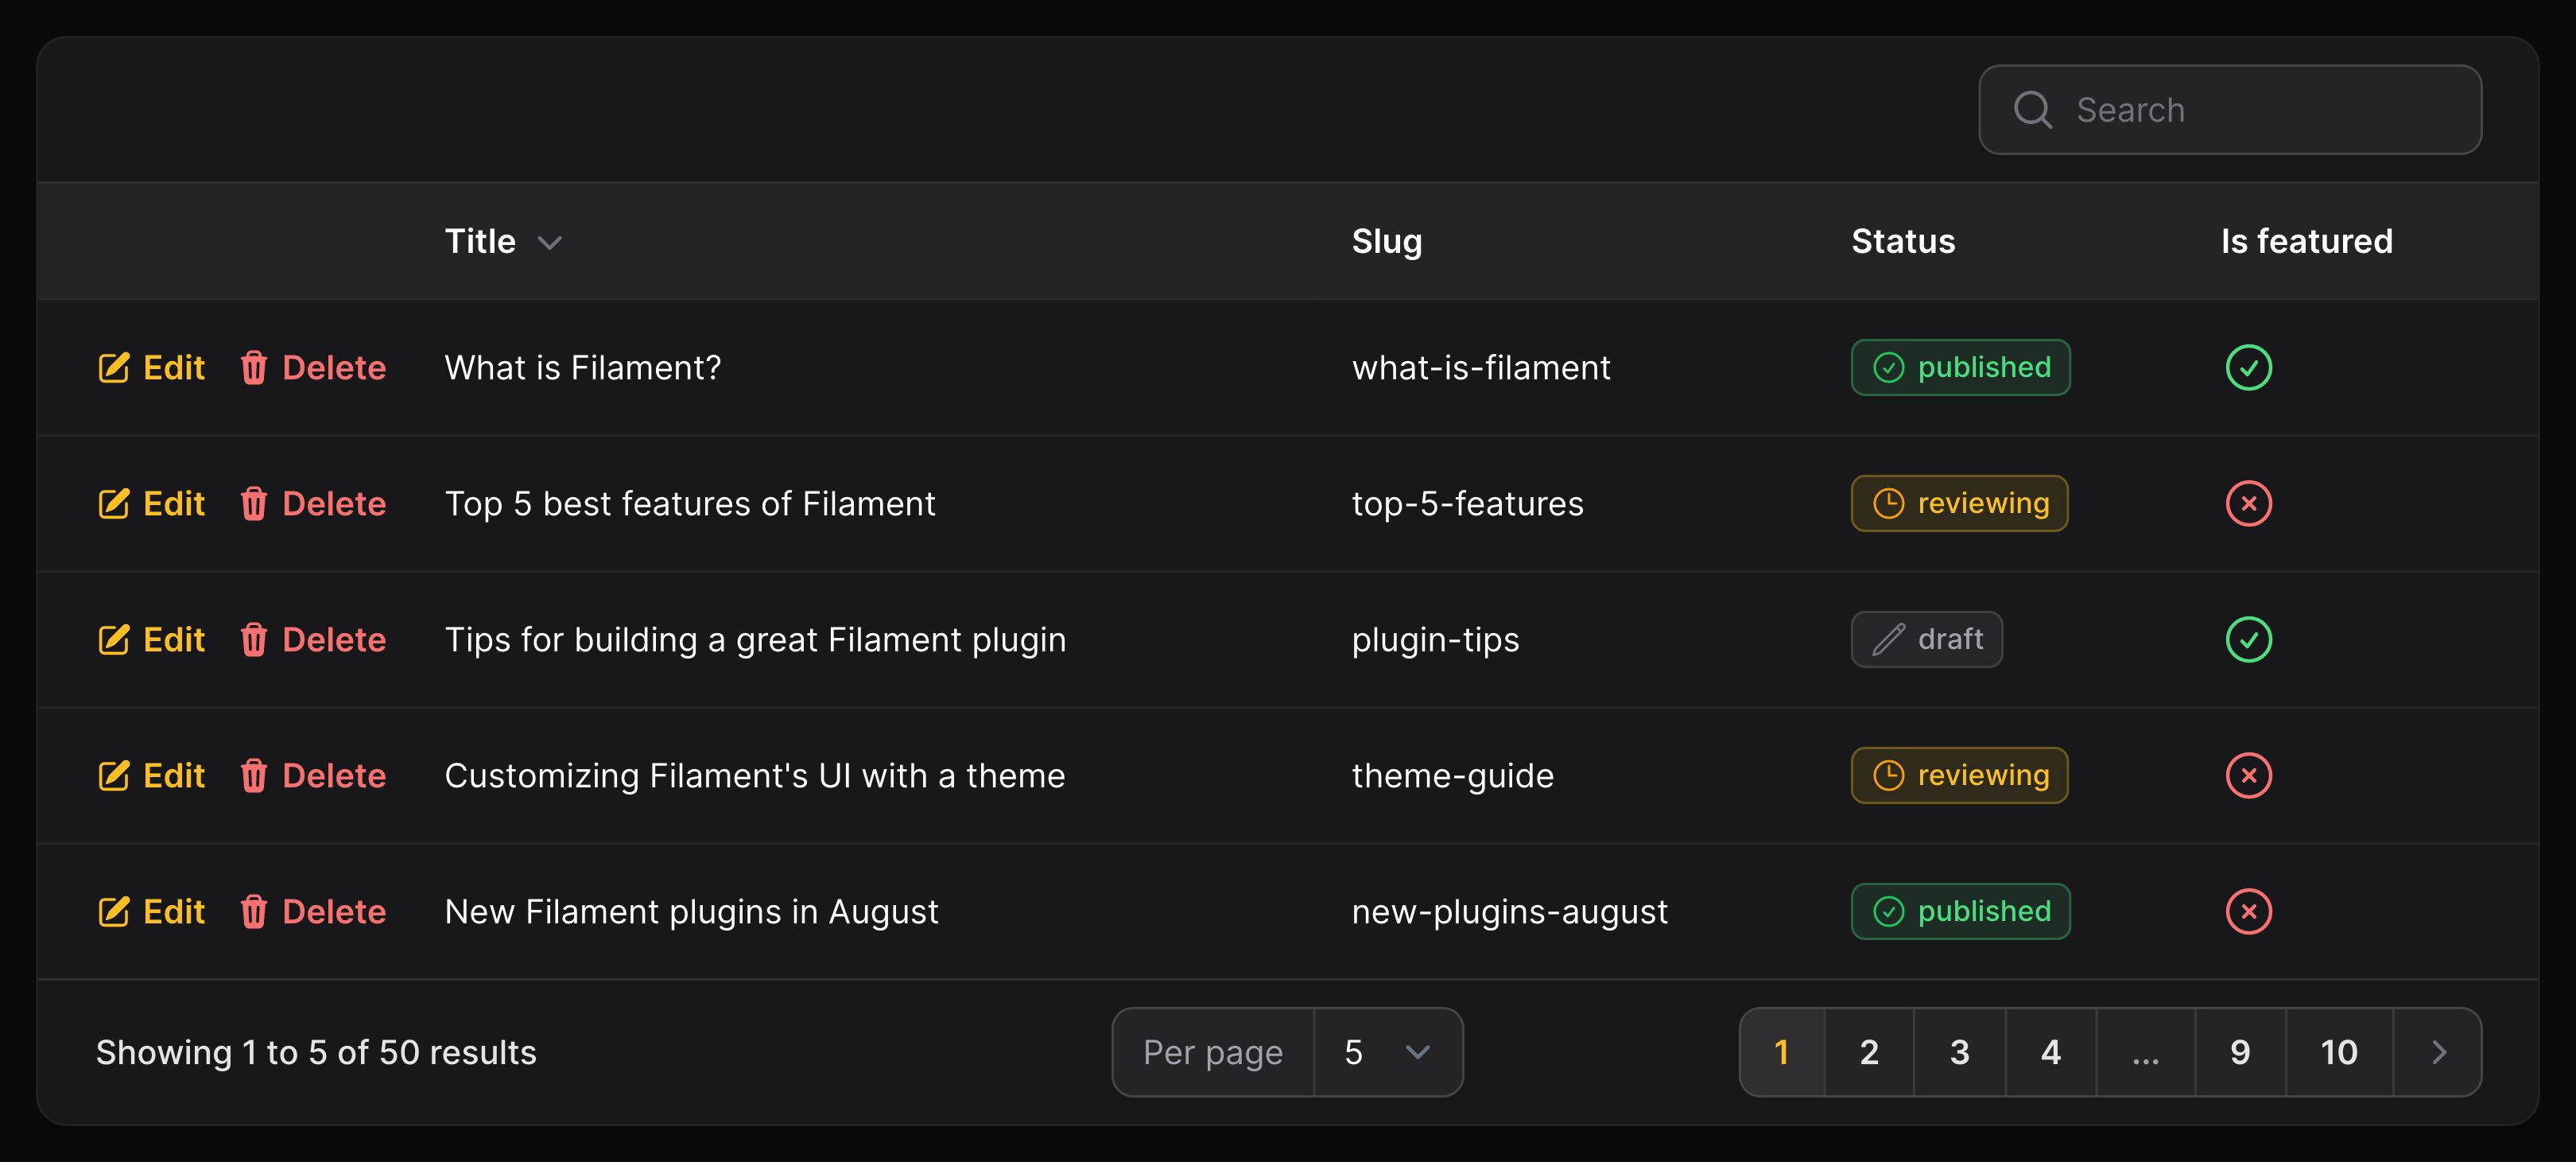Click the featured checkmark for What is Filament?
Image resolution: width=2576 pixels, height=1162 pixels.
2248,367
